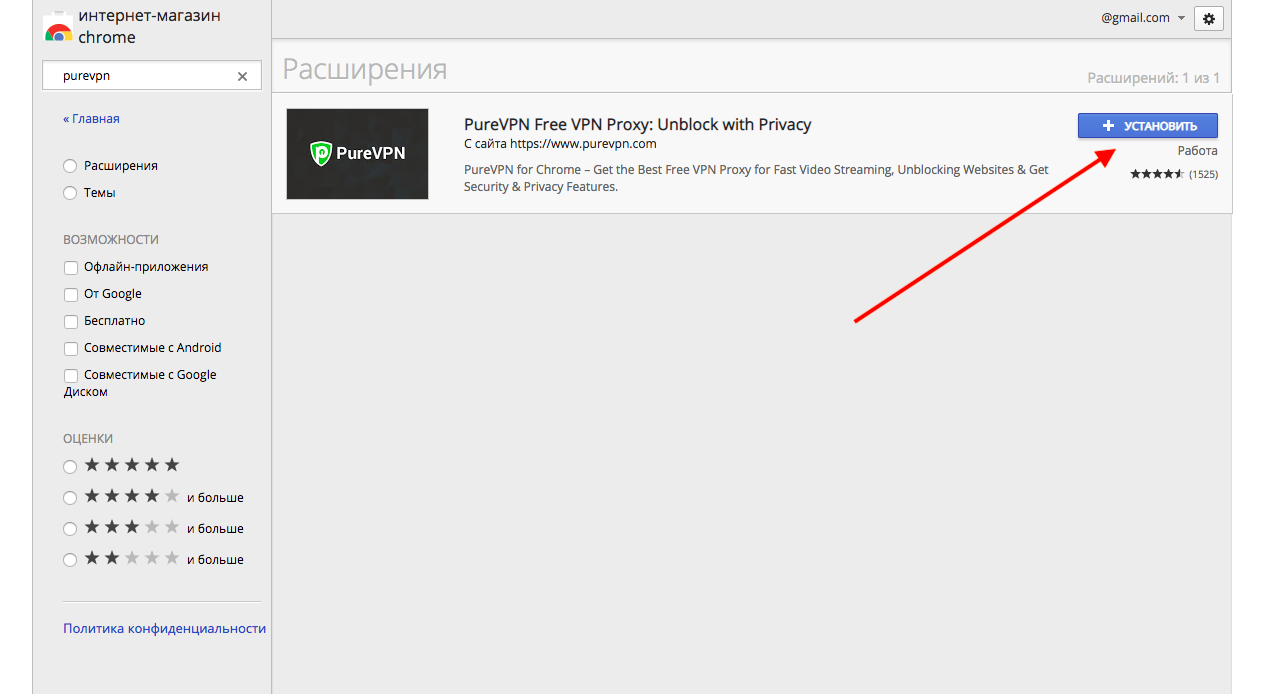Click the интернет-магазин chrome store title
The width and height of the screenshot is (1270, 694).
[150, 27]
